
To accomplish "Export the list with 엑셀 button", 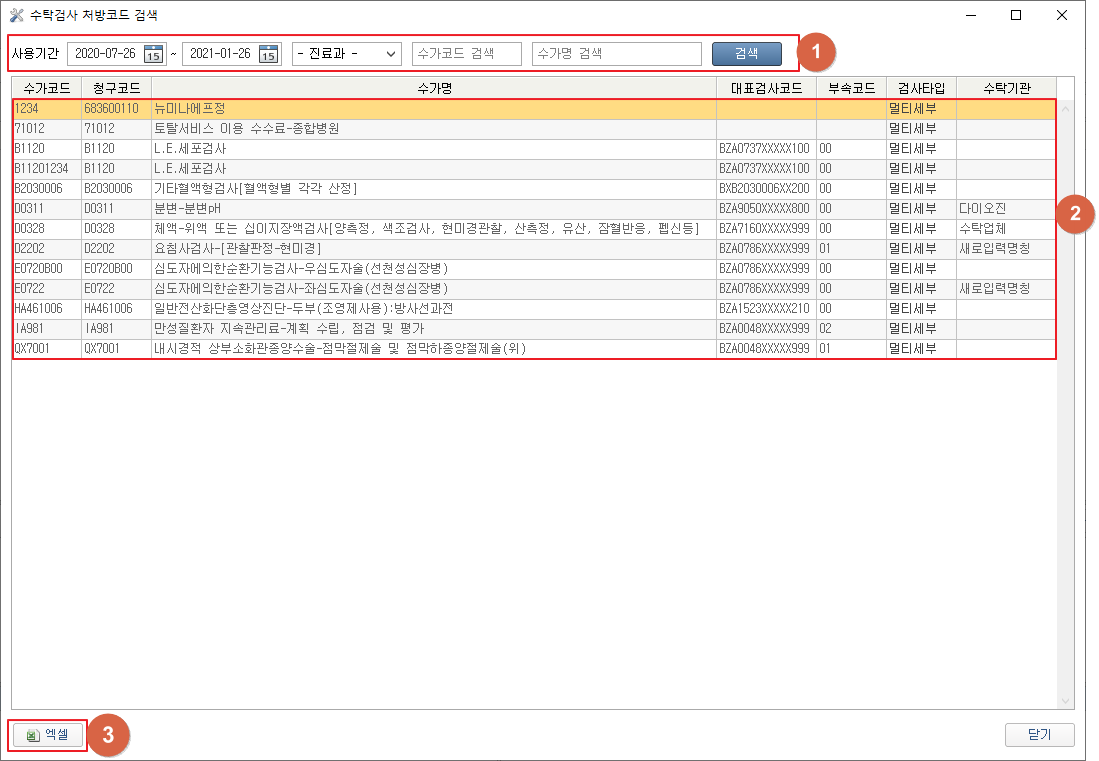I will [48, 735].
